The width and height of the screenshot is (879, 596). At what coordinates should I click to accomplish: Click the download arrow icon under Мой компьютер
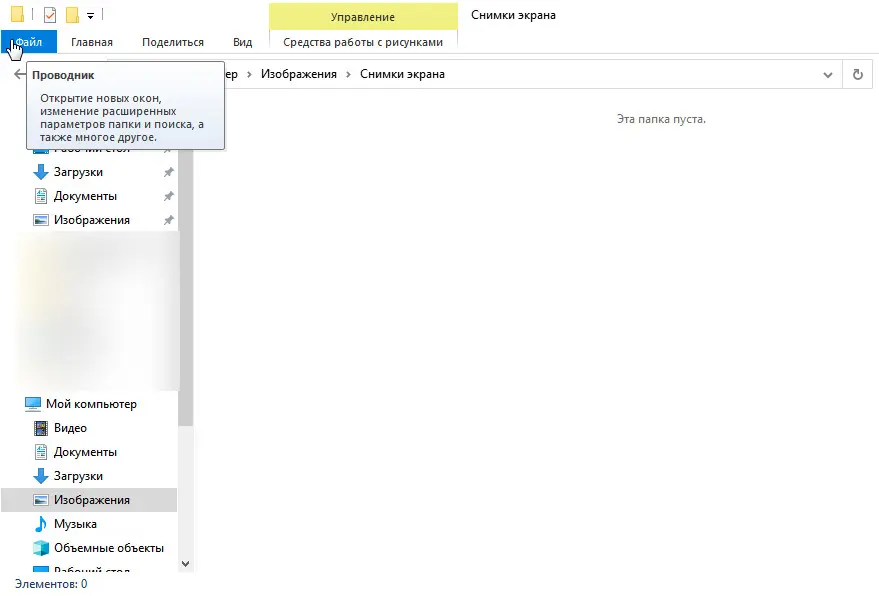click(41, 476)
